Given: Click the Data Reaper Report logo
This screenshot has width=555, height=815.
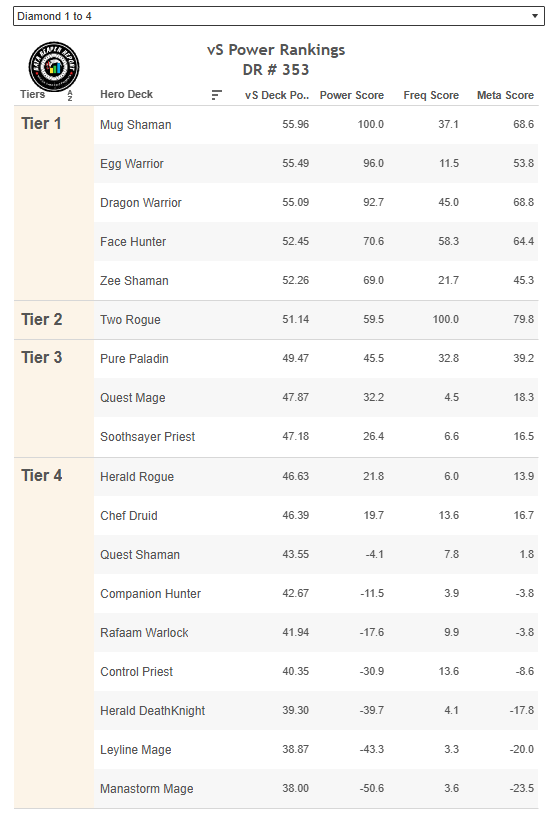Looking at the screenshot, I should tap(54, 67).
